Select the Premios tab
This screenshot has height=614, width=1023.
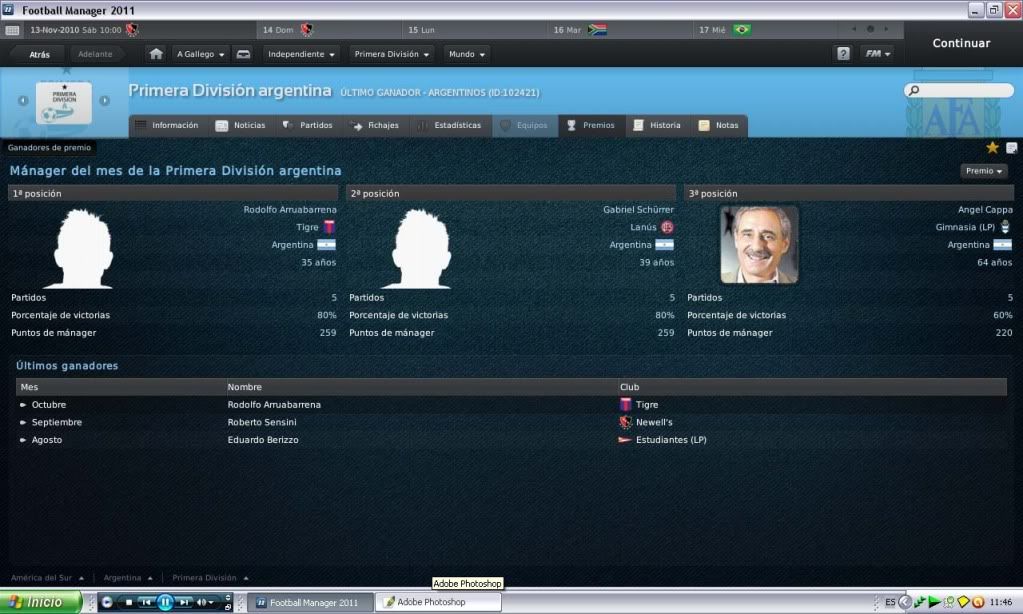591,125
